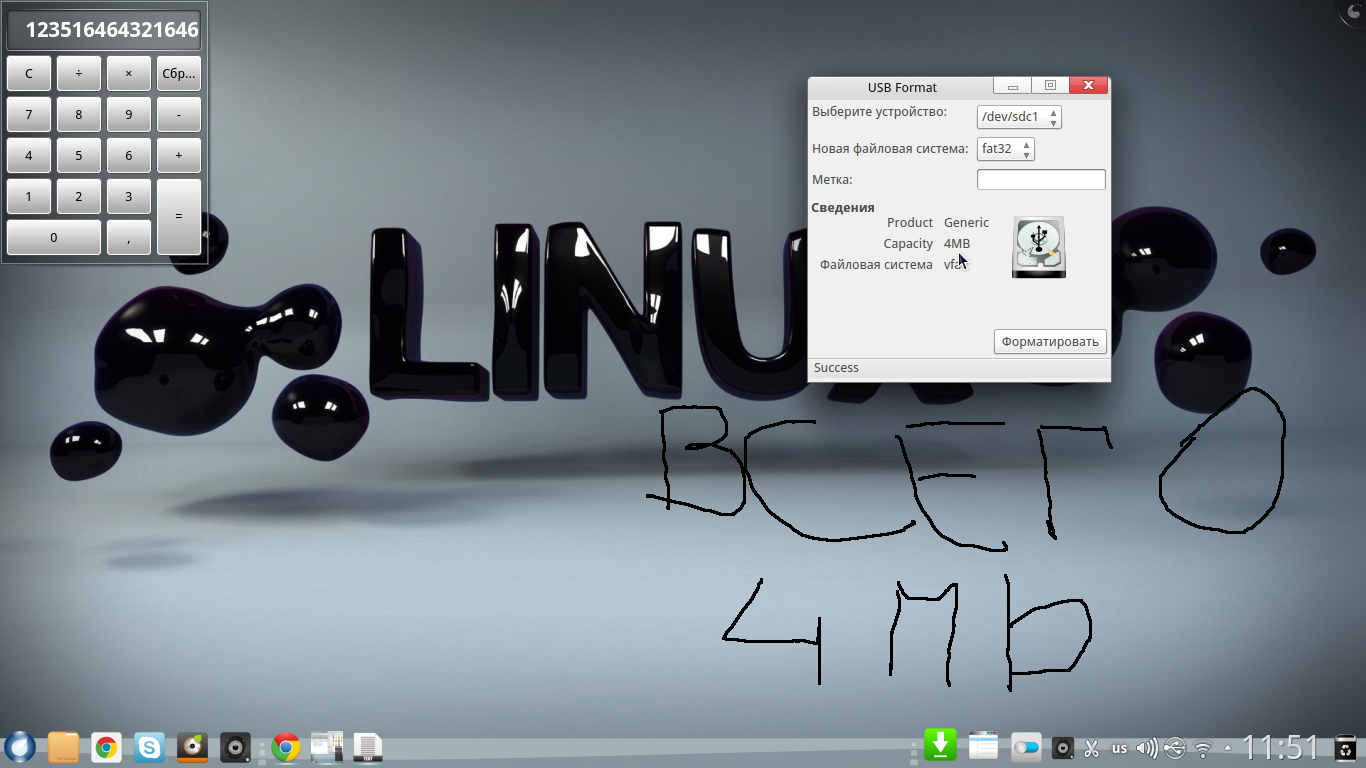
Task: Open the desktop toolbox corner button
Action: click(1352, 12)
